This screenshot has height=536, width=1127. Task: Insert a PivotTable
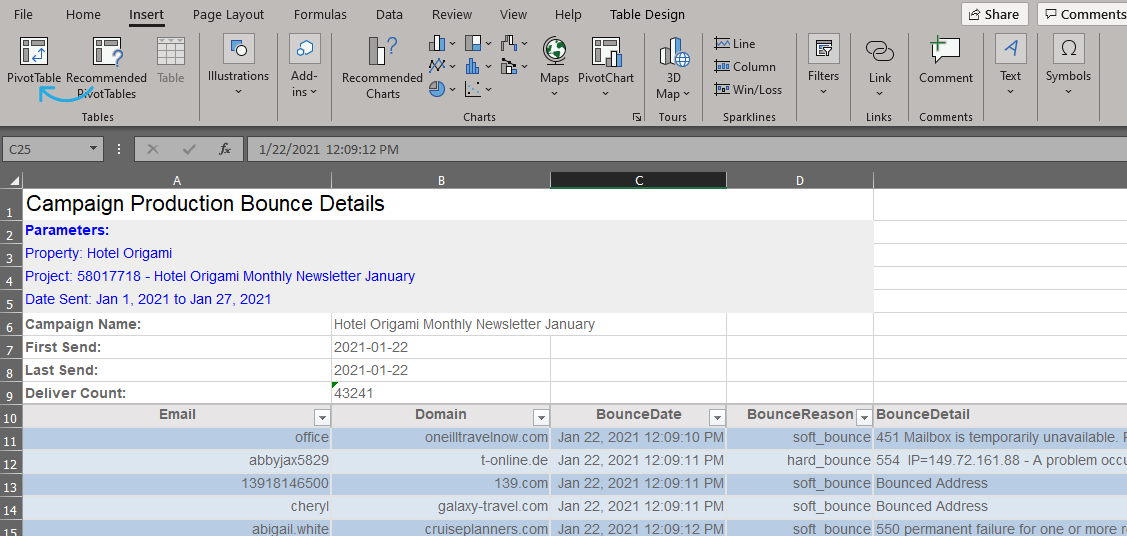pos(34,60)
